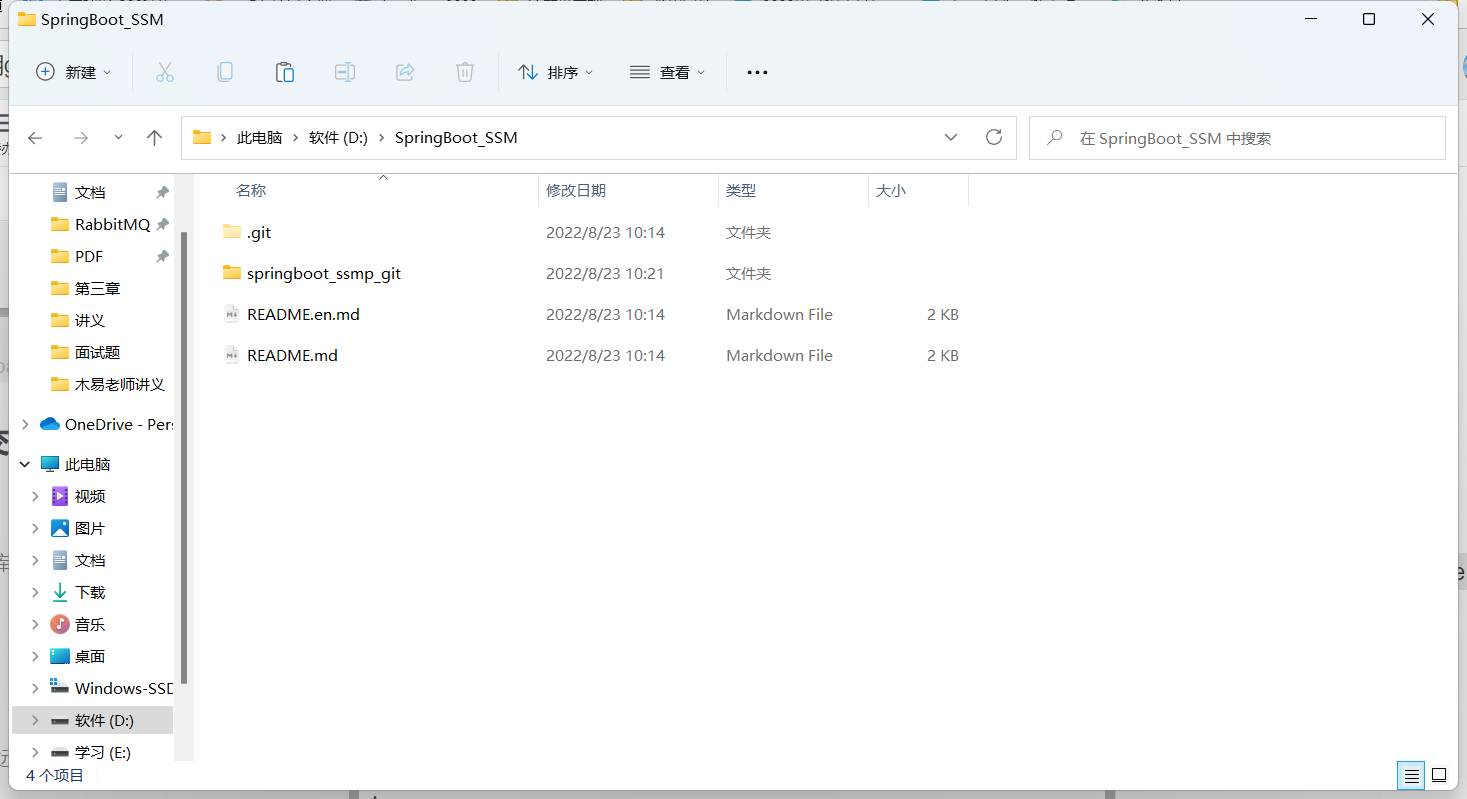Switch to details view icon in status bar

pyautogui.click(x=1411, y=775)
